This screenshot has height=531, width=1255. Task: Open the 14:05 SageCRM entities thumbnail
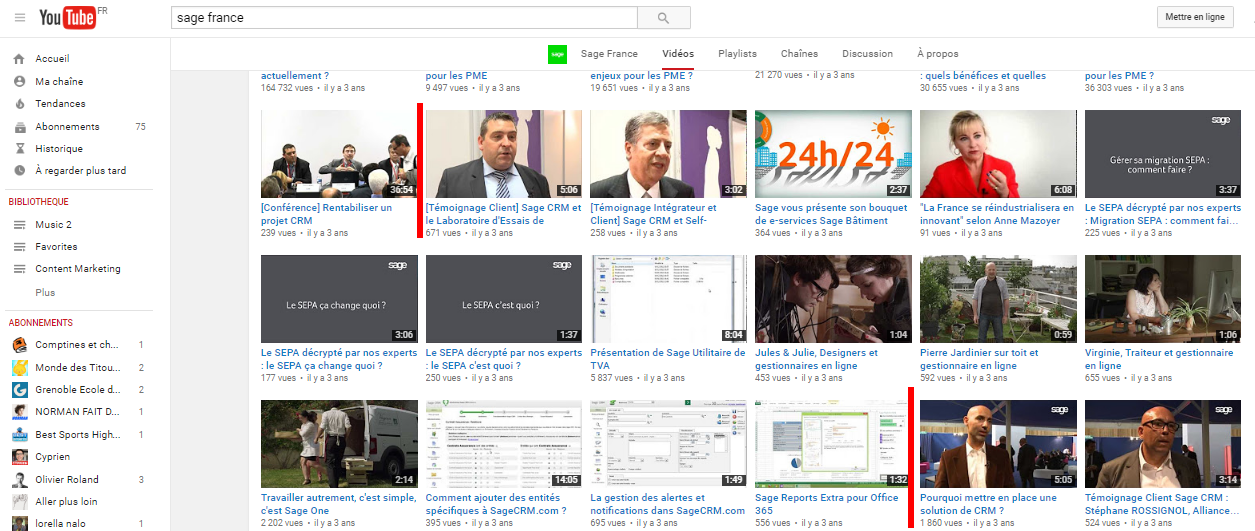[x=504, y=444]
